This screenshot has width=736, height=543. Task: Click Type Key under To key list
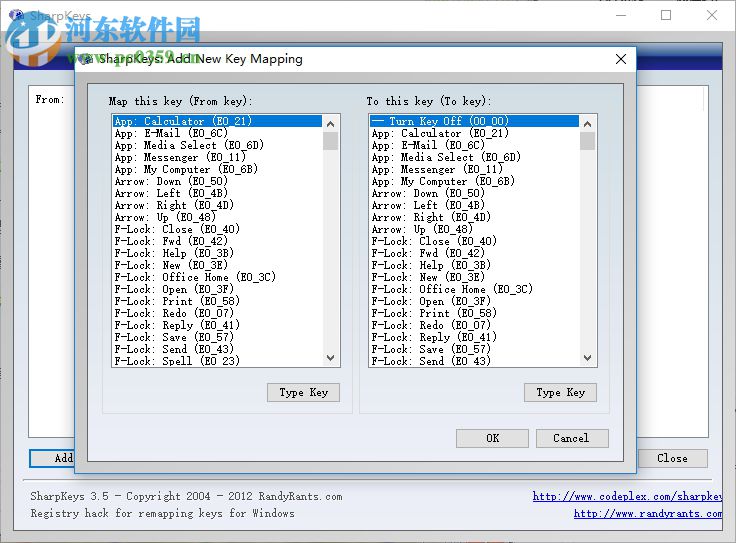click(560, 393)
